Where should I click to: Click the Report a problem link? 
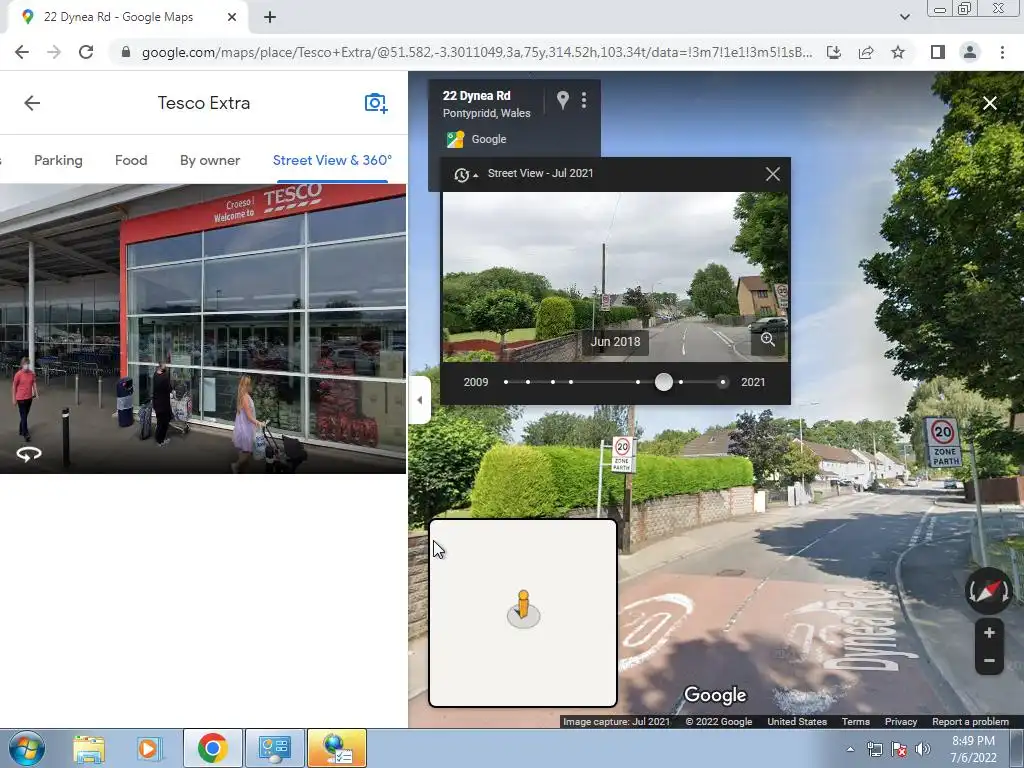coord(970,722)
